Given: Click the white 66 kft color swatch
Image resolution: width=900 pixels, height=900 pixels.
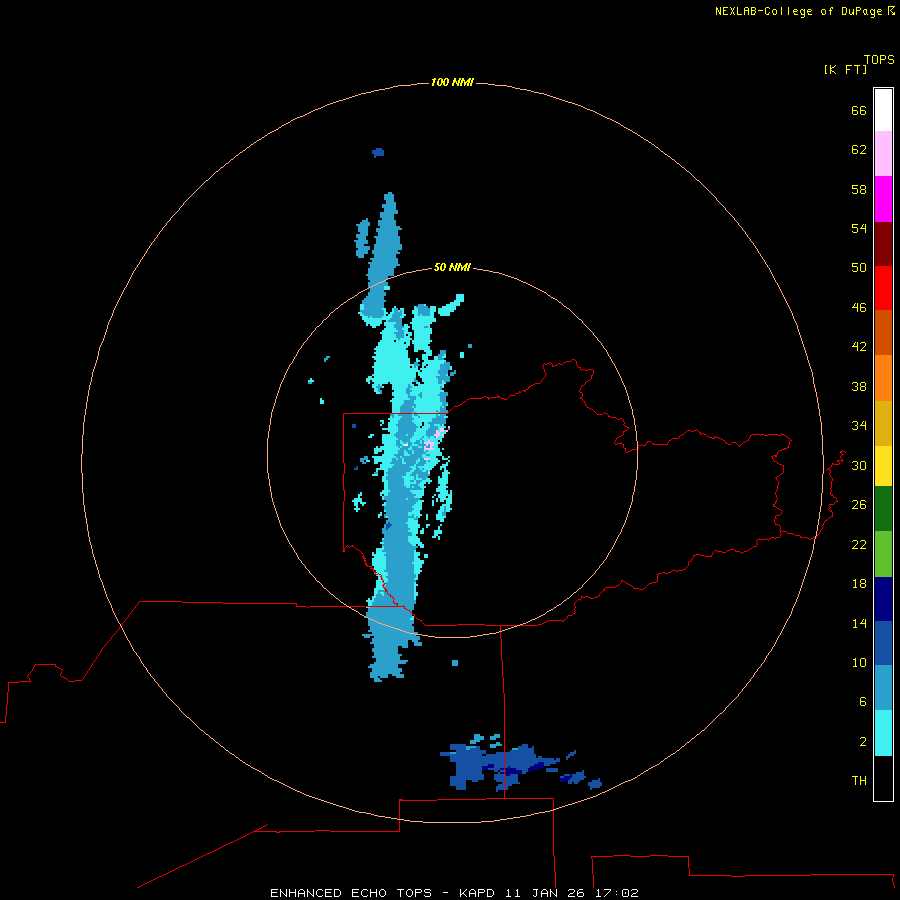Looking at the screenshot, I should 883,110.
